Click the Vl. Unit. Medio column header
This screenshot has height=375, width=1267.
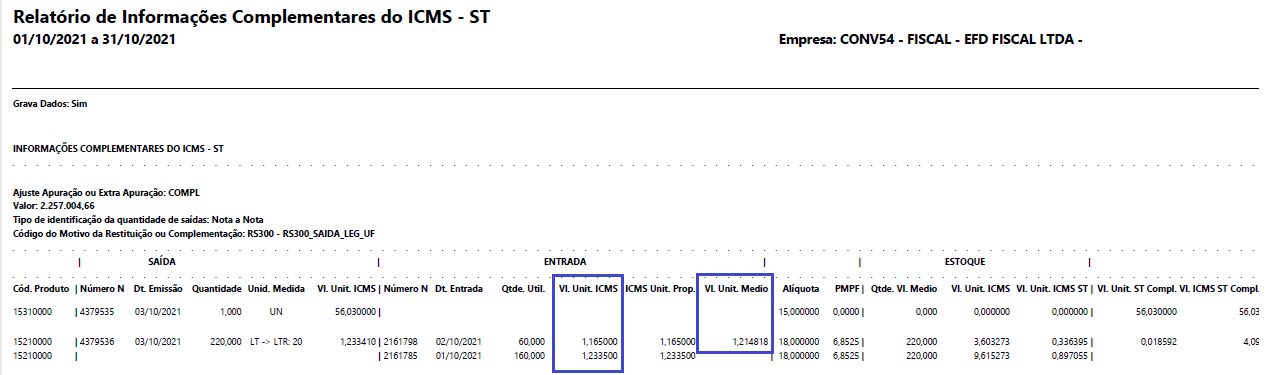click(736, 288)
